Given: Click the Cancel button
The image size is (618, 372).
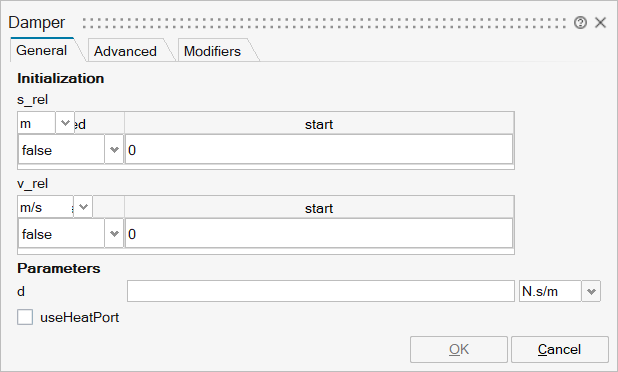Looking at the screenshot, I should (x=560, y=350).
